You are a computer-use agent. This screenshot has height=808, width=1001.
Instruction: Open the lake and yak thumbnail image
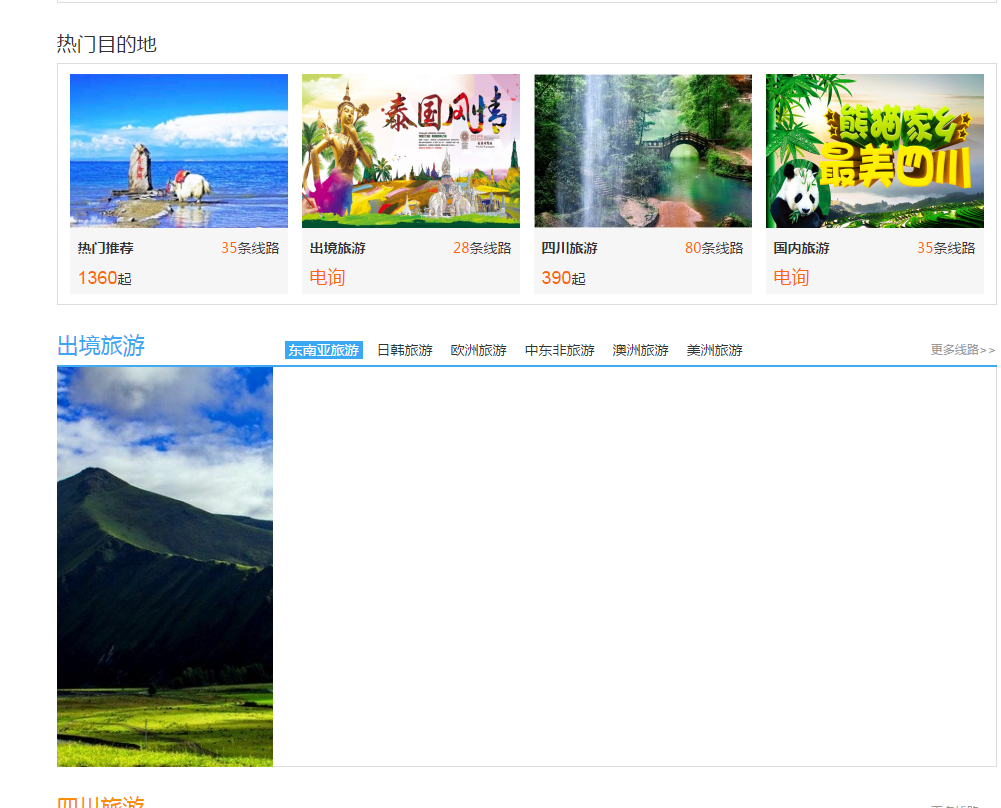pyautogui.click(x=179, y=151)
